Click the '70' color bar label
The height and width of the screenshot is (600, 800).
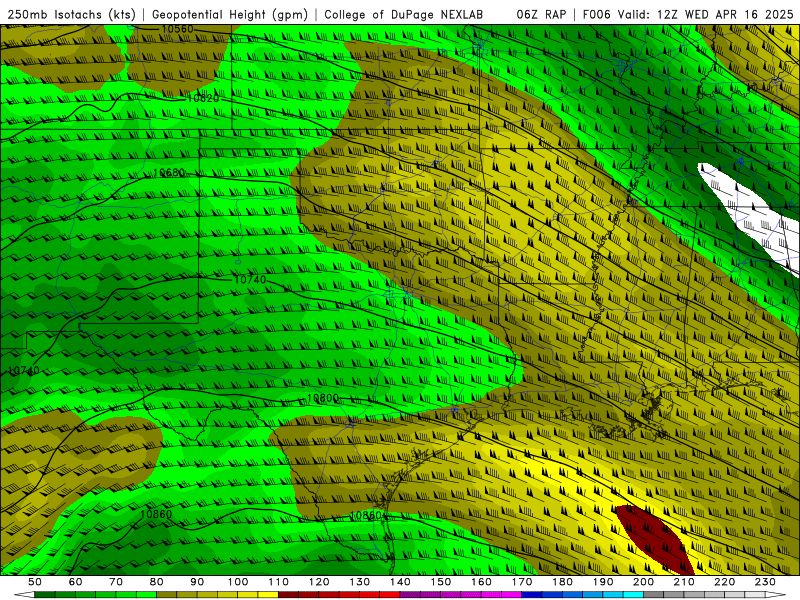pos(116,582)
